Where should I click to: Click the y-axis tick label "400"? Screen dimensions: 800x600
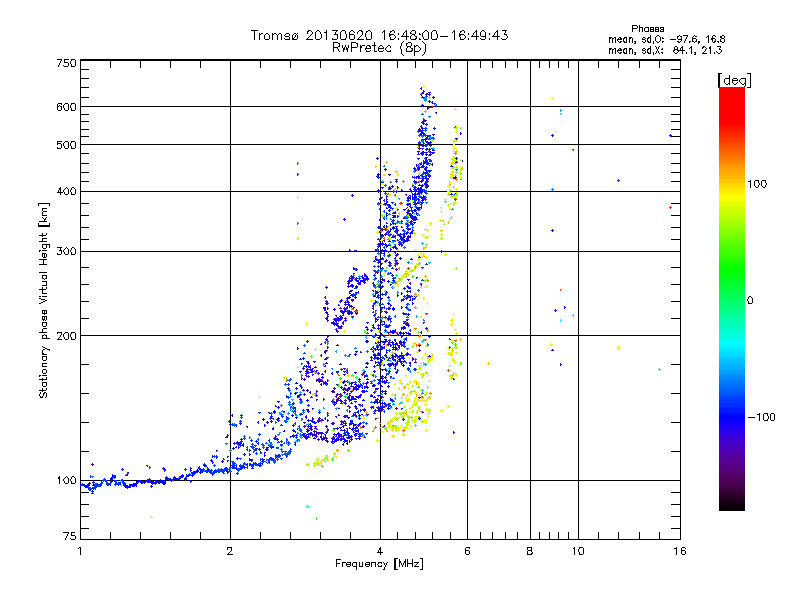(x=66, y=192)
